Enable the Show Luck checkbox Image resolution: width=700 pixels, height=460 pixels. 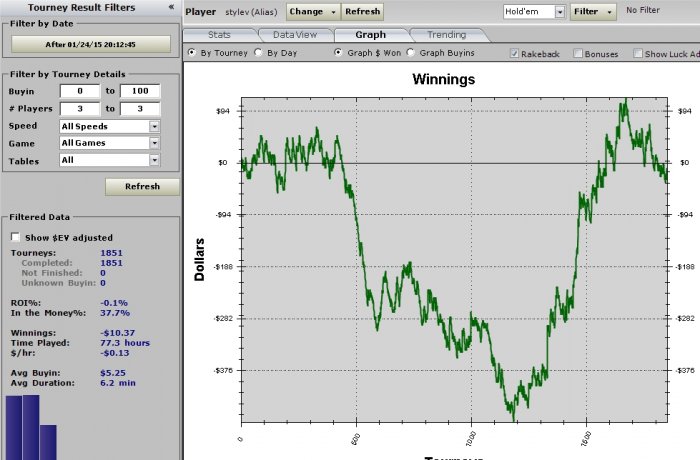click(x=638, y=54)
